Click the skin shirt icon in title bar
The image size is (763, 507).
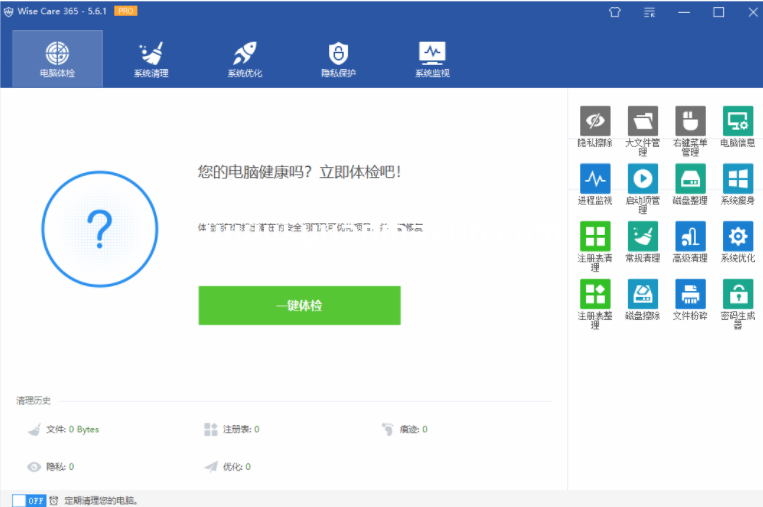[x=615, y=12]
